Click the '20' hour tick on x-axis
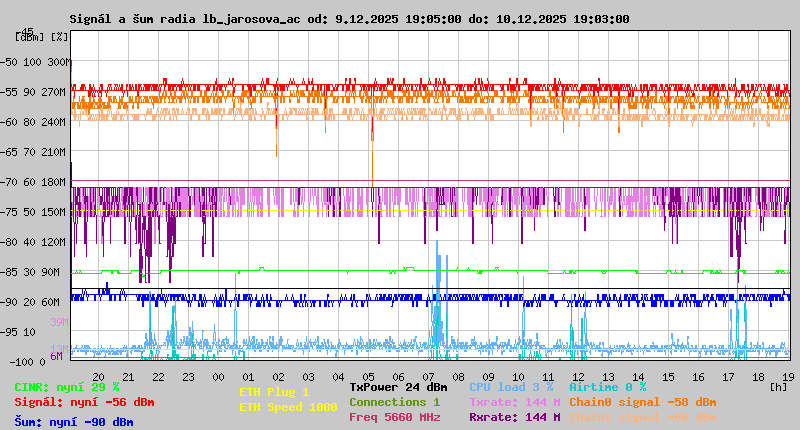 [x=98, y=377]
